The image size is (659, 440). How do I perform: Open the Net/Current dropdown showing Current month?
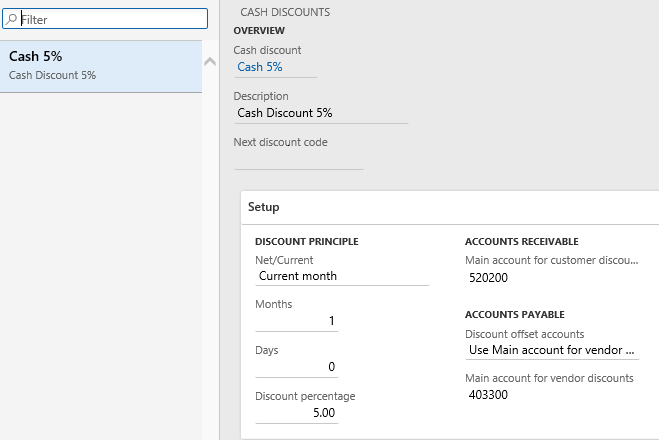point(341,276)
